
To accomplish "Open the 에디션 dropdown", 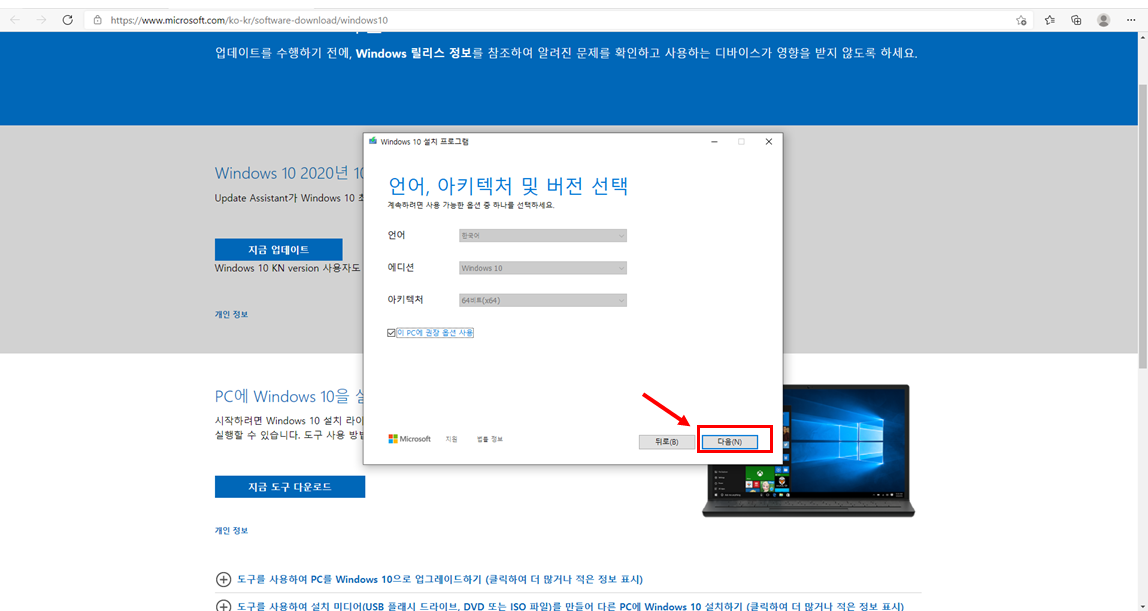I will pyautogui.click(x=543, y=268).
